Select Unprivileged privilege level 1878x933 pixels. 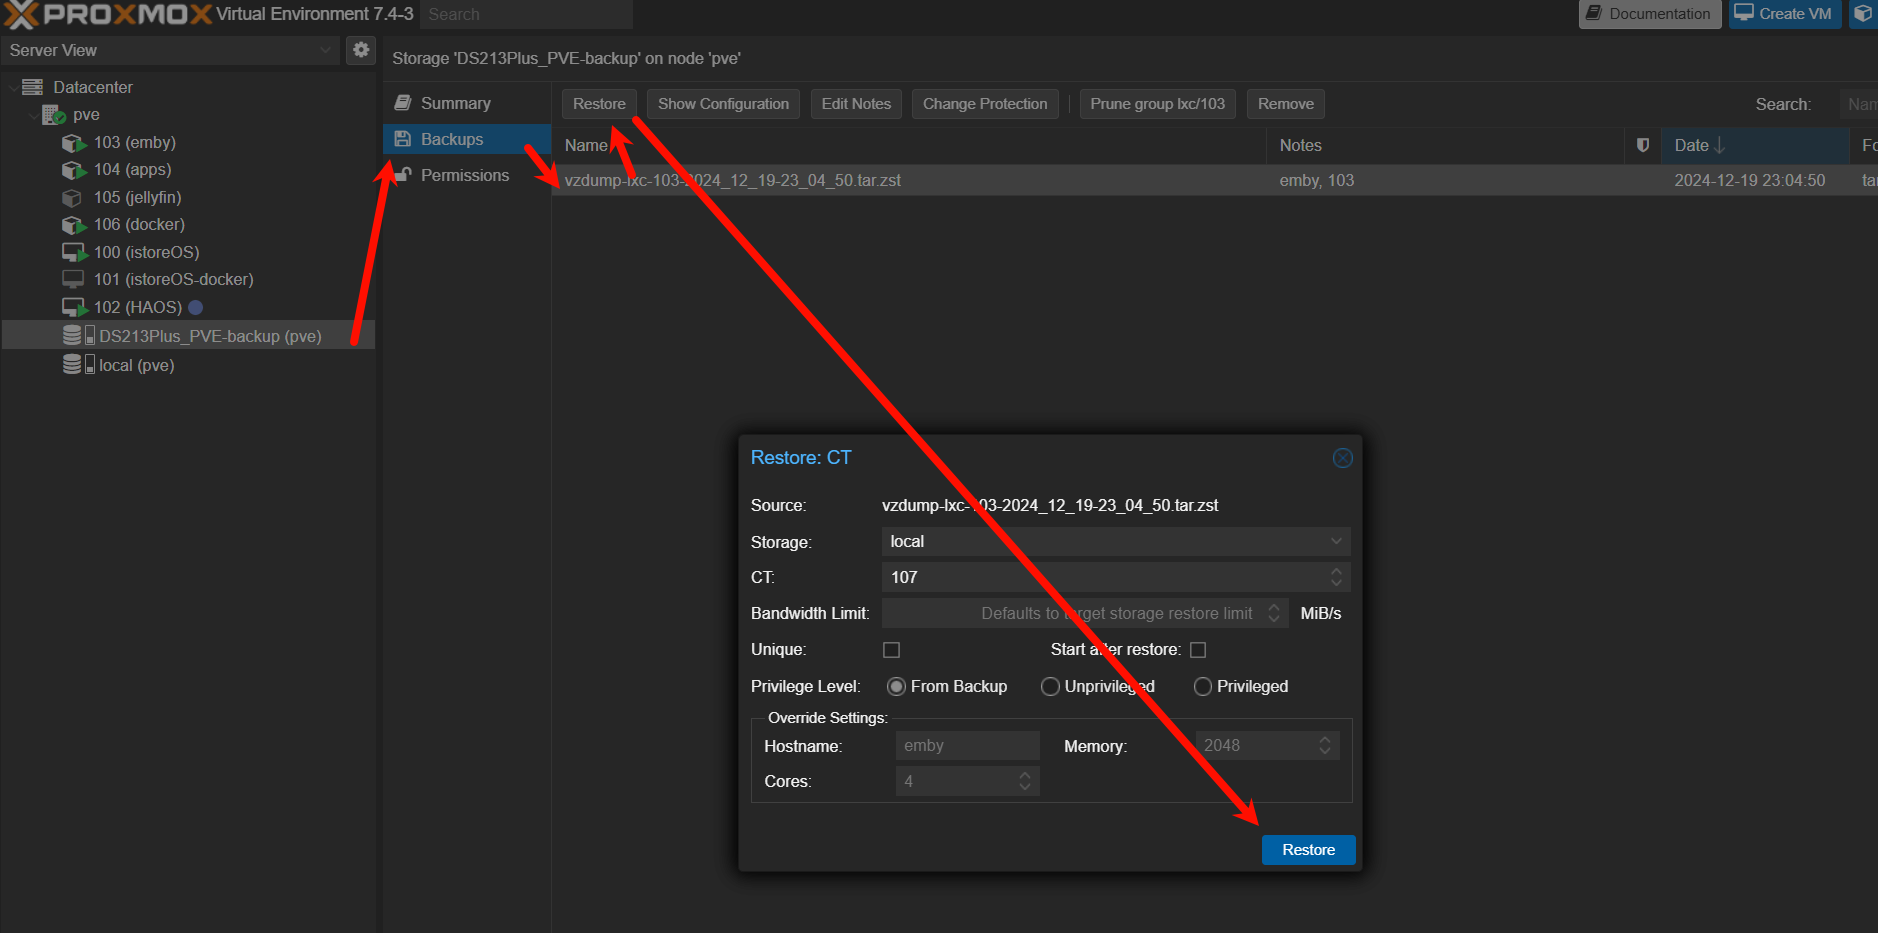tap(1050, 686)
